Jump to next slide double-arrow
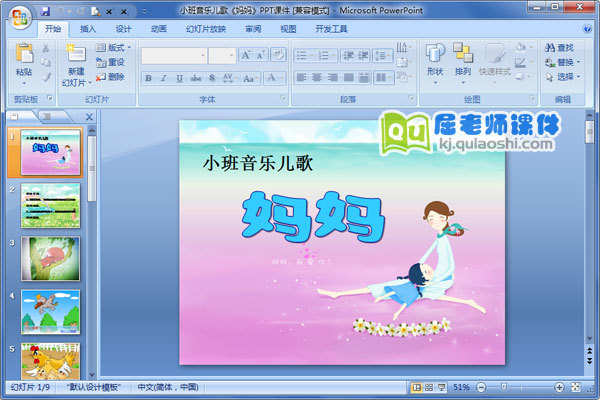Image resolution: width=600 pixels, height=400 pixels. (589, 361)
